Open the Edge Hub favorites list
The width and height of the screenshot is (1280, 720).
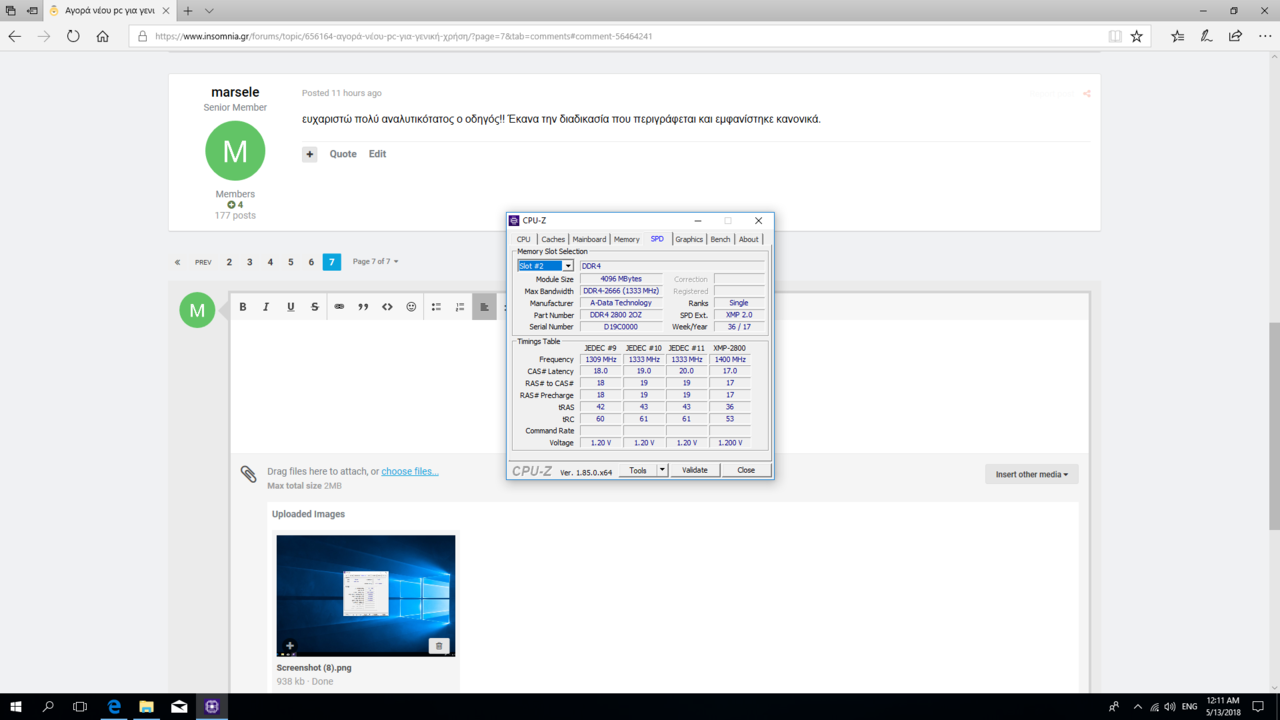click(1177, 36)
